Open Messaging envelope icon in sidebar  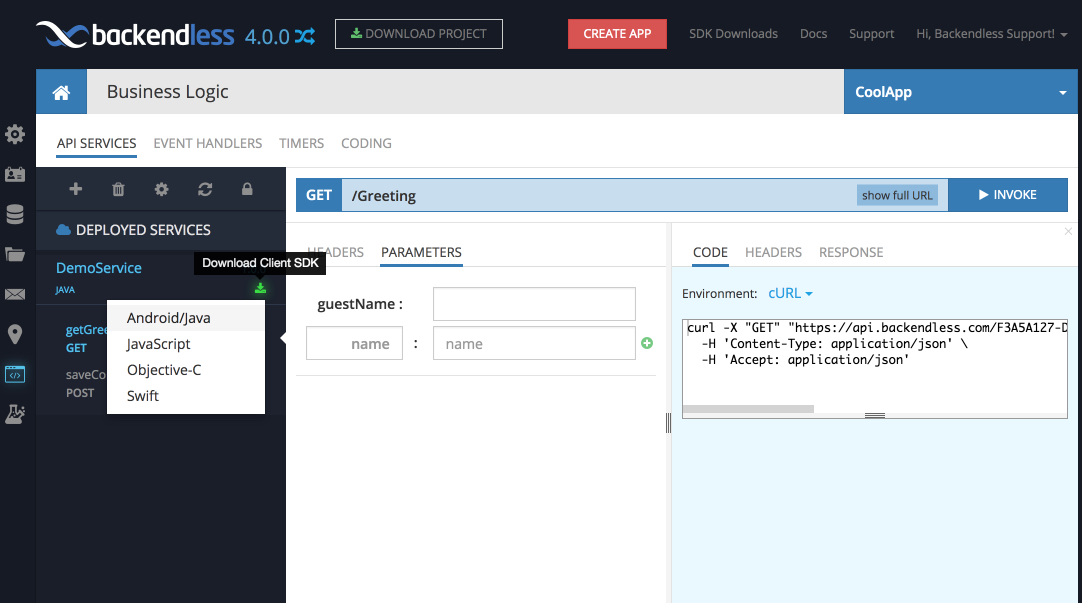pyautogui.click(x=14, y=295)
